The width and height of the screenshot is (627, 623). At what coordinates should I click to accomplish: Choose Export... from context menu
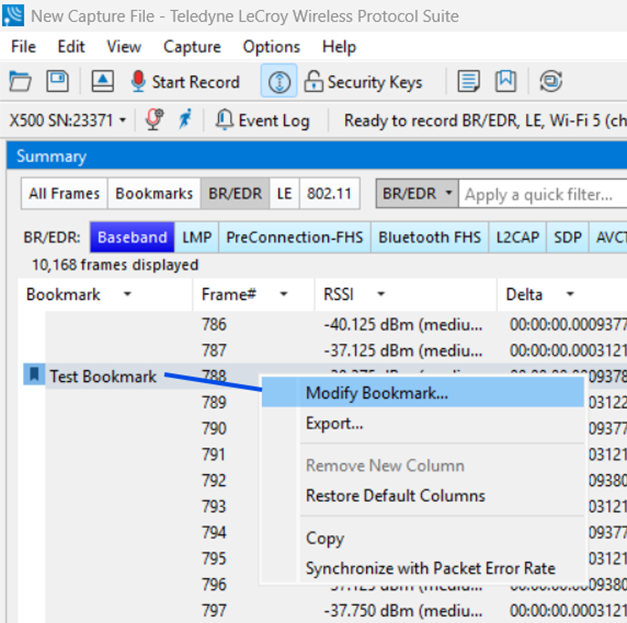click(423, 423)
